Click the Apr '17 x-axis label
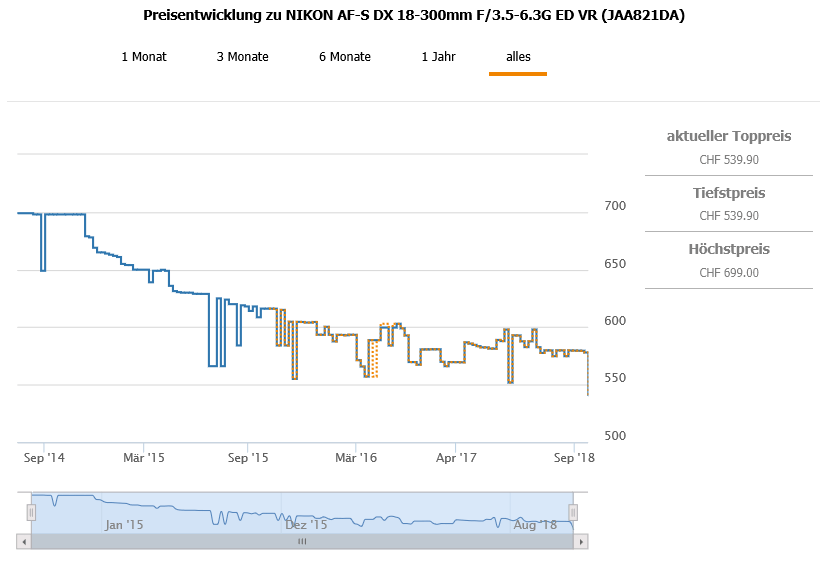 (x=457, y=458)
